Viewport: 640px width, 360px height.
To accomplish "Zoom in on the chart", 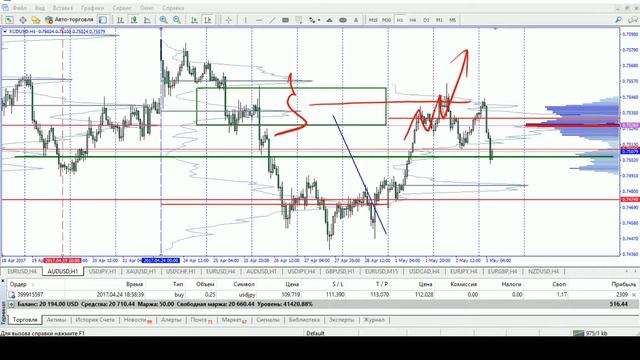I will [164, 20].
